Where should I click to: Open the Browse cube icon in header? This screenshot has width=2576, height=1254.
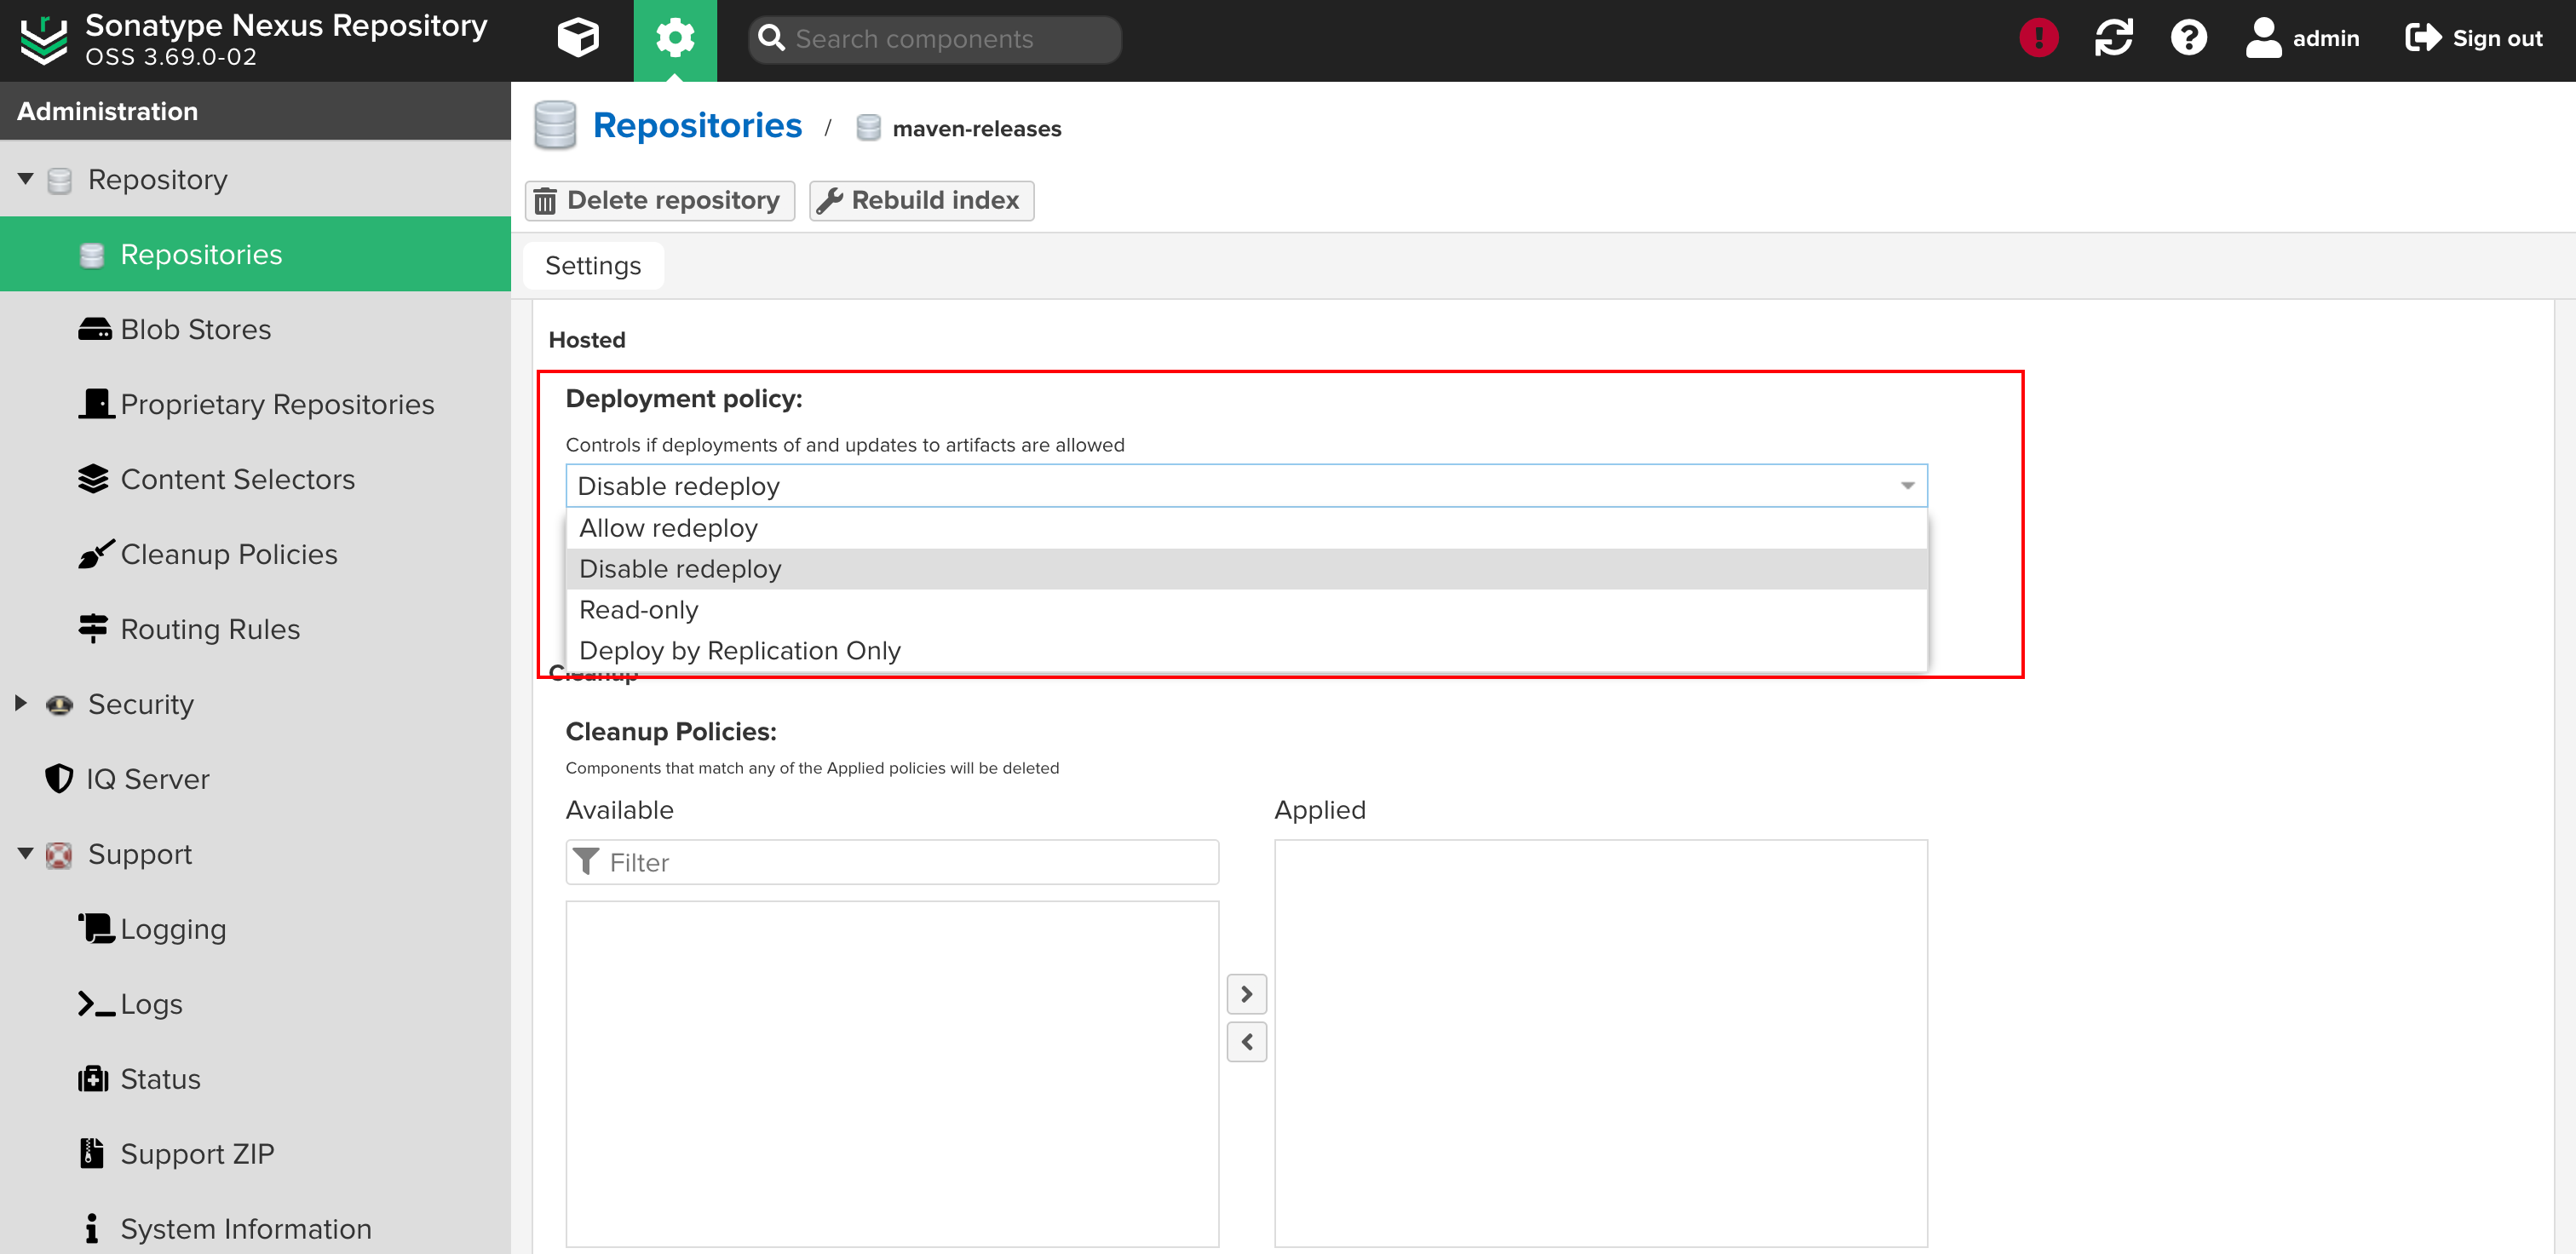coord(577,38)
